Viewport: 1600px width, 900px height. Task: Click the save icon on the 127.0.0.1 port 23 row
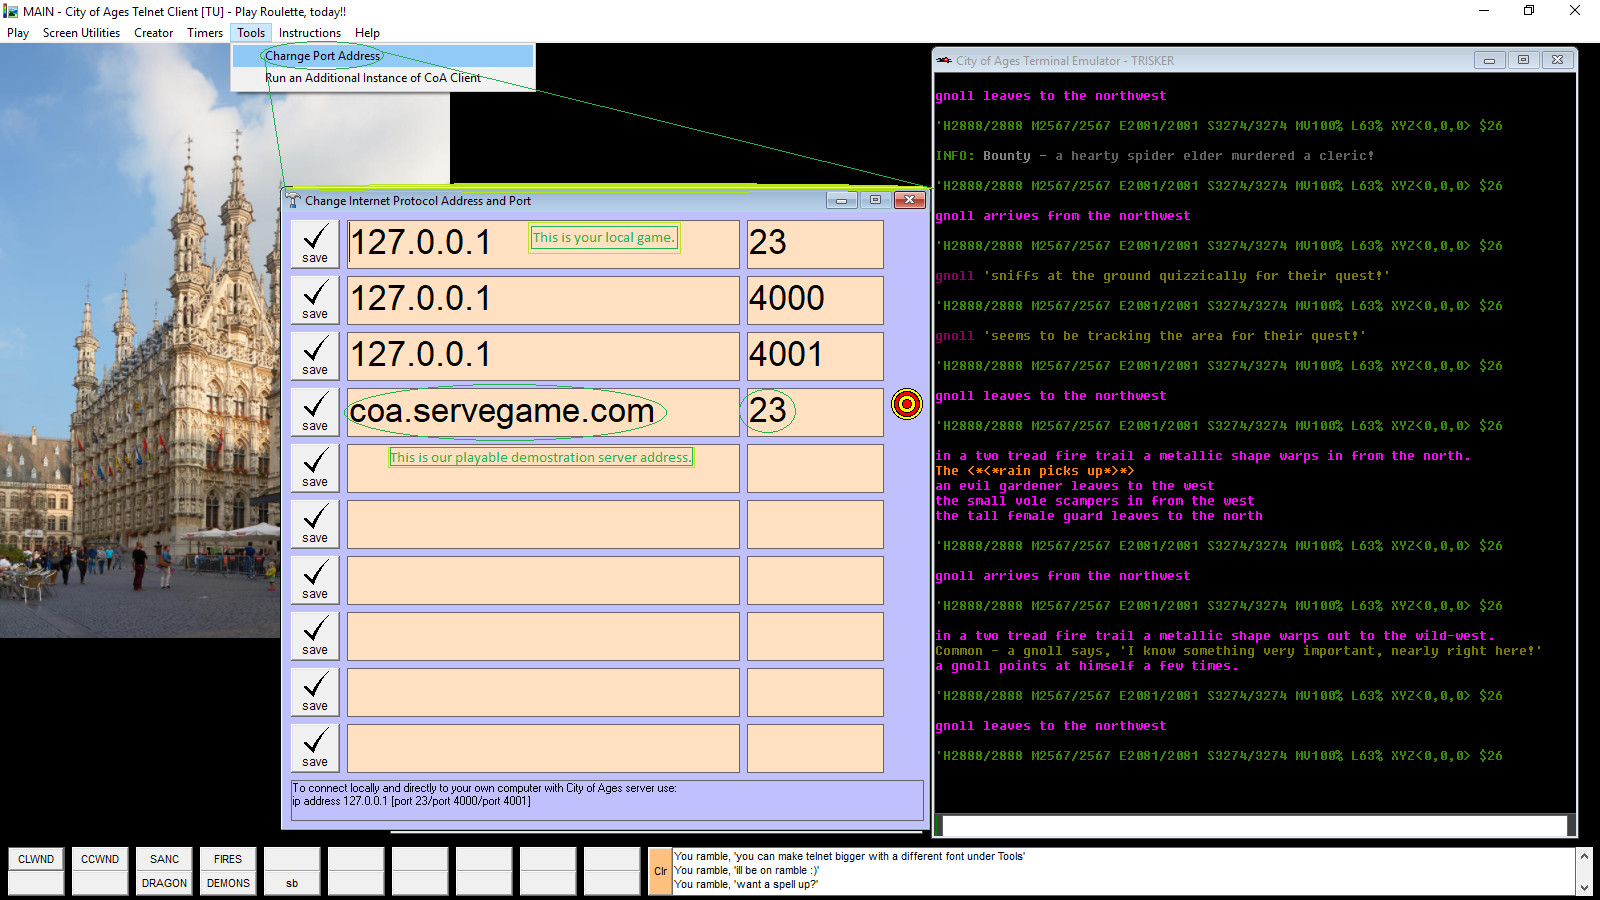click(x=314, y=243)
